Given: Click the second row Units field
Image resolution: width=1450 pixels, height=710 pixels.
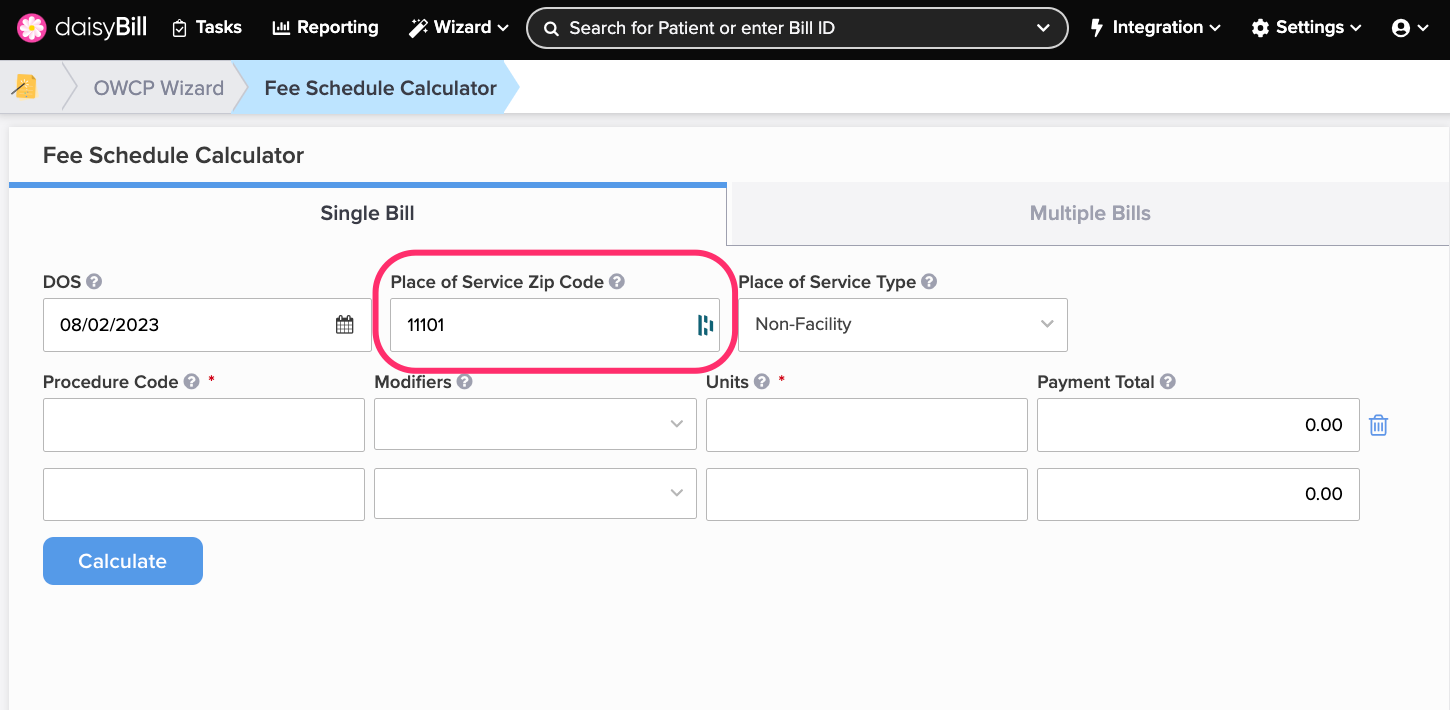Looking at the screenshot, I should tap(867, 494).
